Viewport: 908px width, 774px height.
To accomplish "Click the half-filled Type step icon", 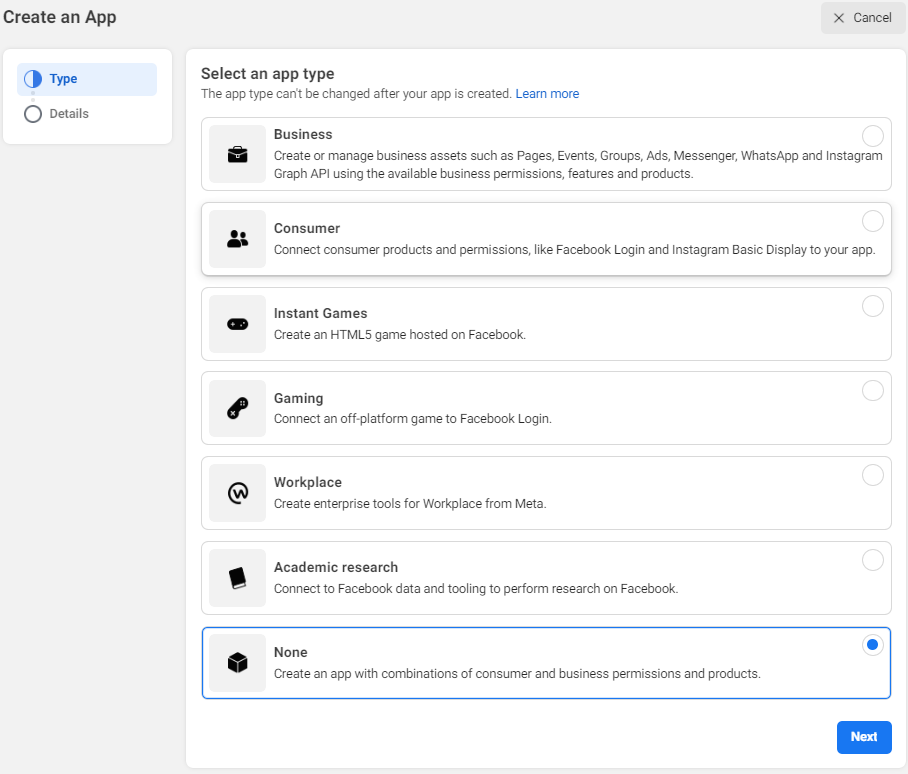I will (33, 79).
